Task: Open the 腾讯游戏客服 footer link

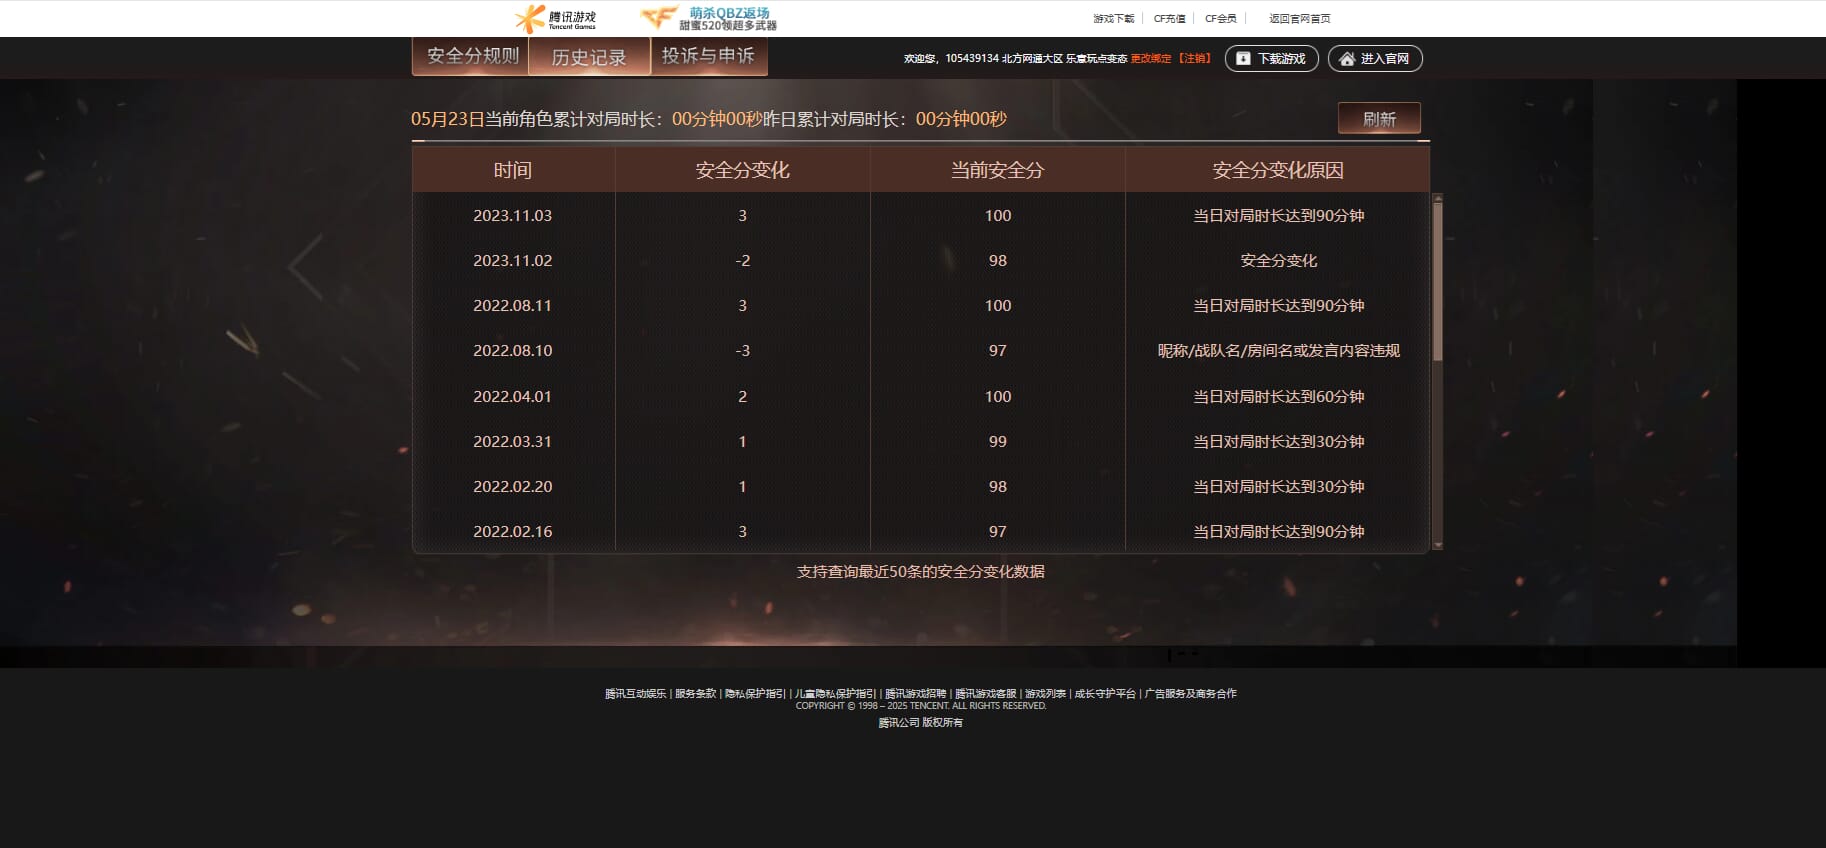Action: [x=985, y=694]
